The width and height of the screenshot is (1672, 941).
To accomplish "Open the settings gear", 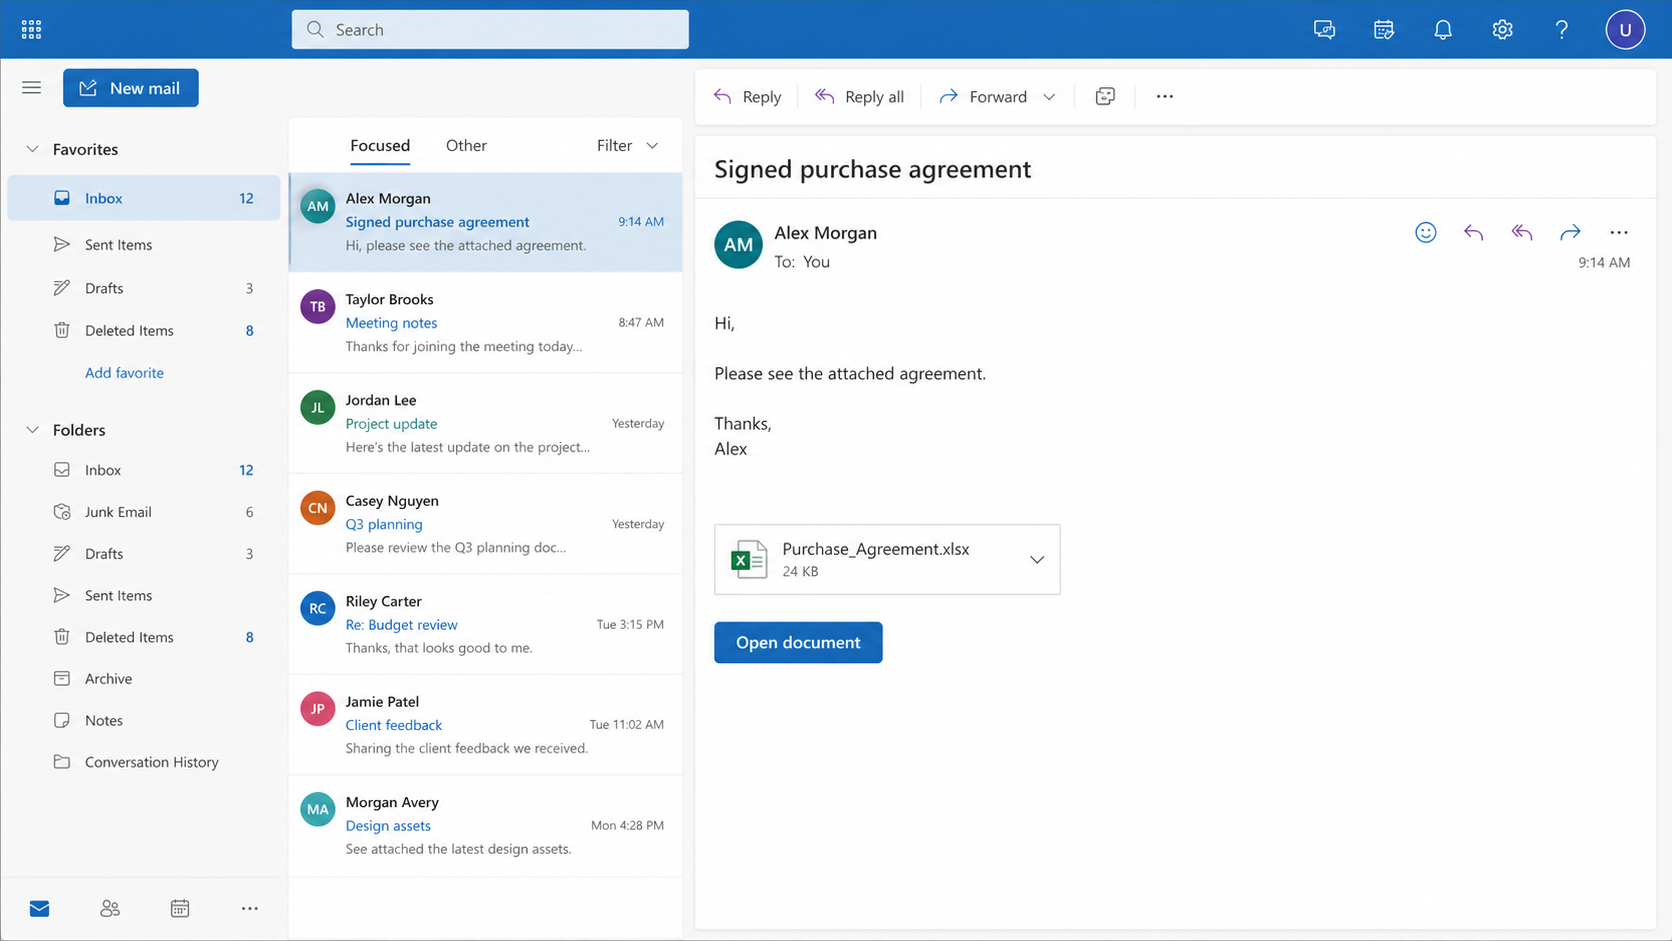I will [x=1502, y=29].
